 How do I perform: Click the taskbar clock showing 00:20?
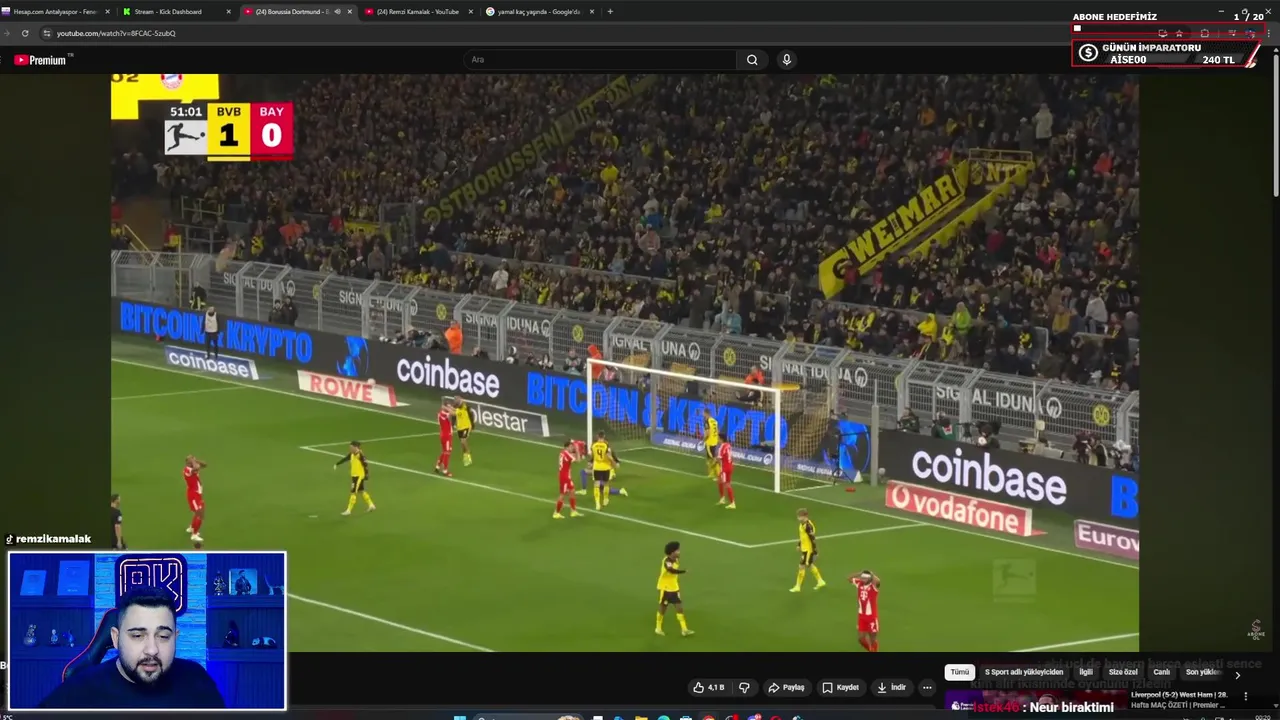point(1263,716)
